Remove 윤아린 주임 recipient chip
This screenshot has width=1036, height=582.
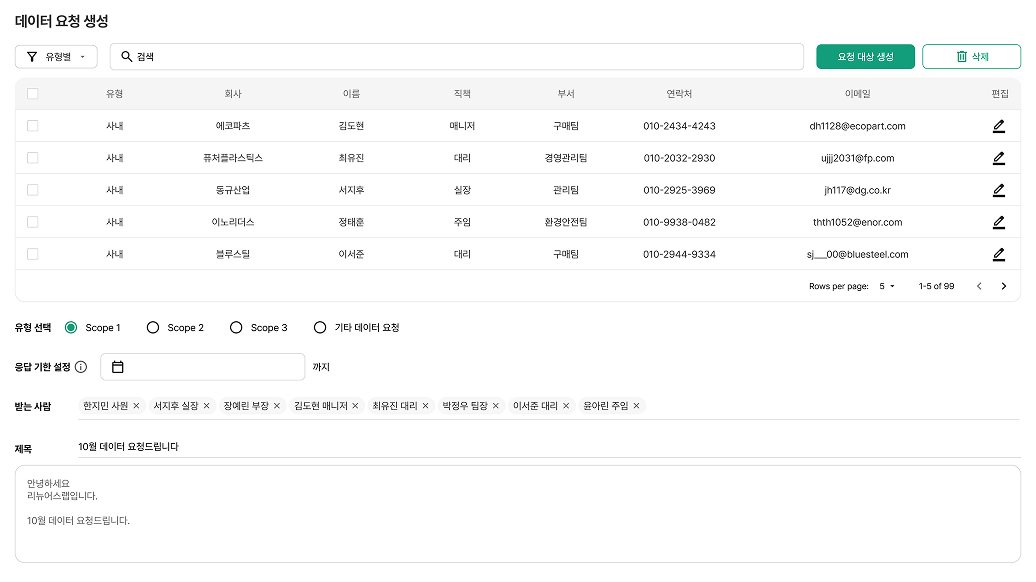(x=636, y=406)
